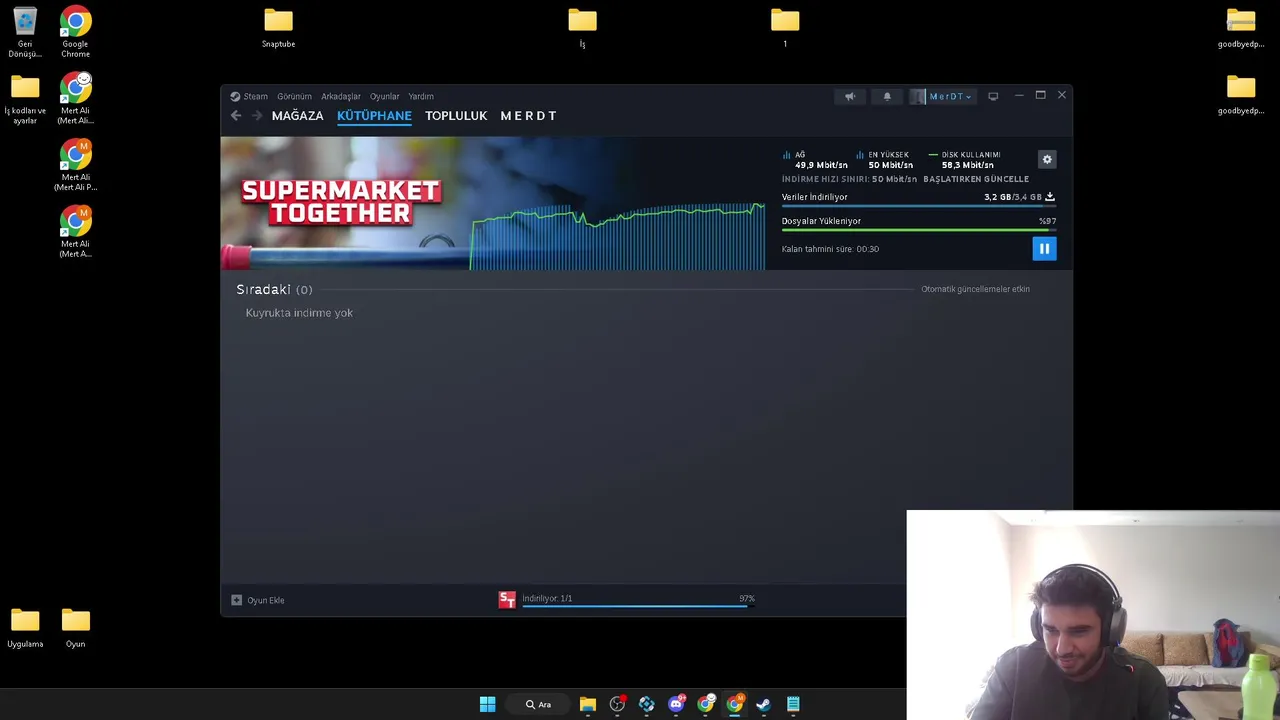Open Steam notifications bell
The width and height of the screenshot is (1280, 720).
[887, 96]
